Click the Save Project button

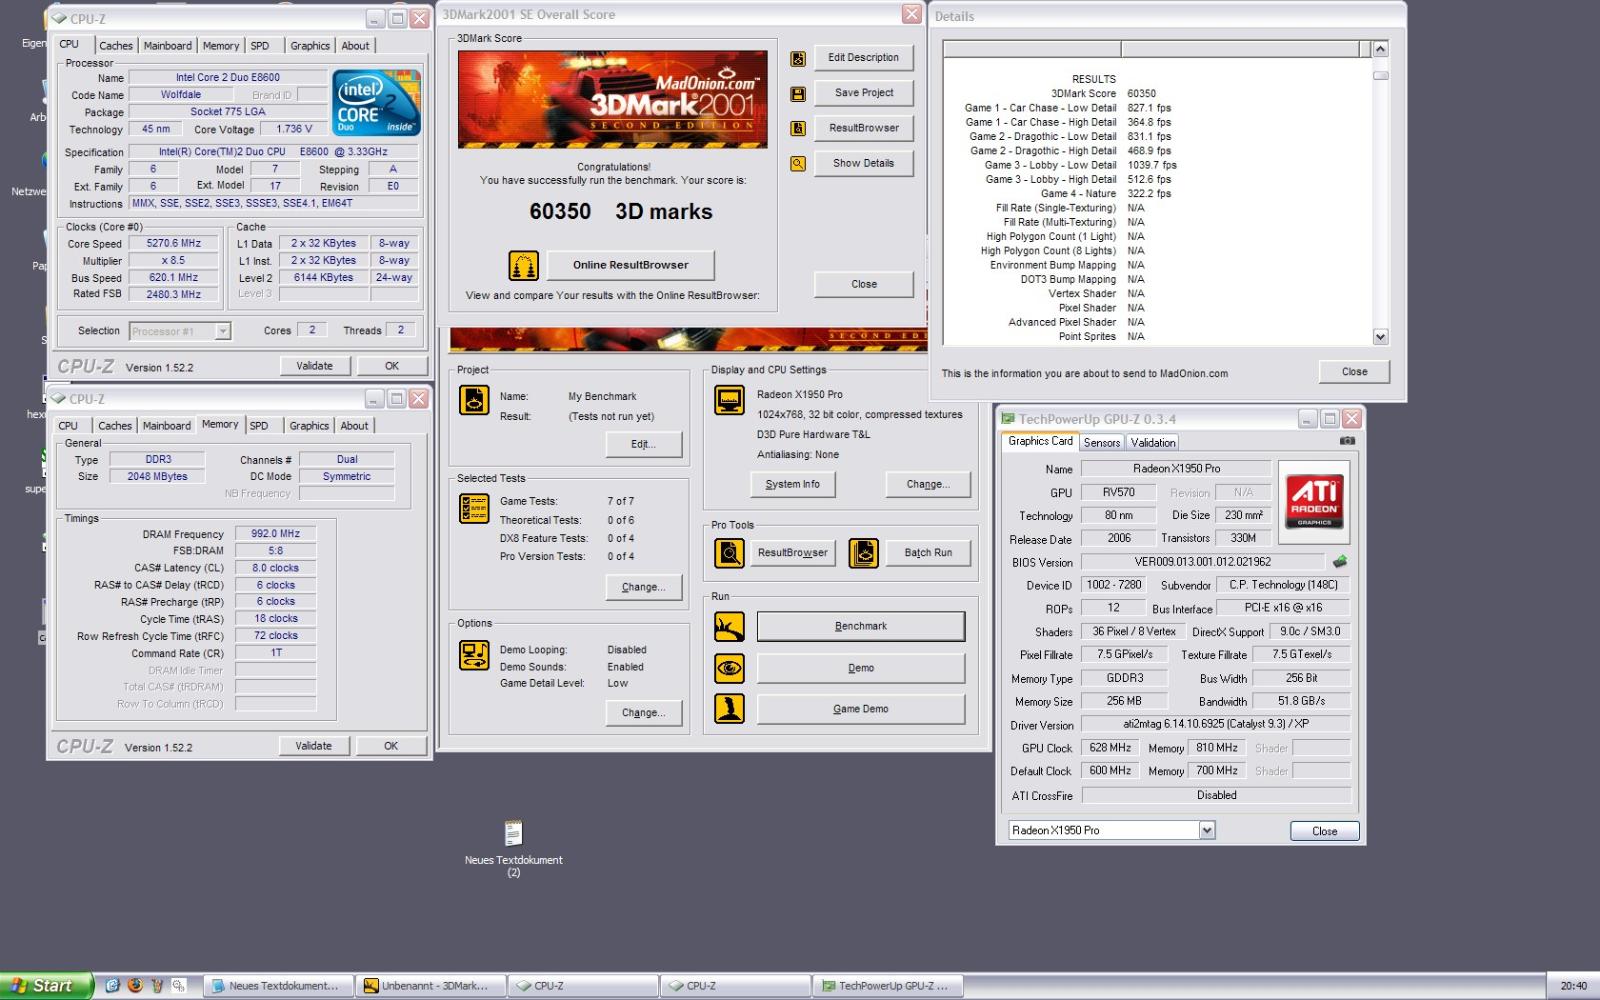click(x=864, y=92)
